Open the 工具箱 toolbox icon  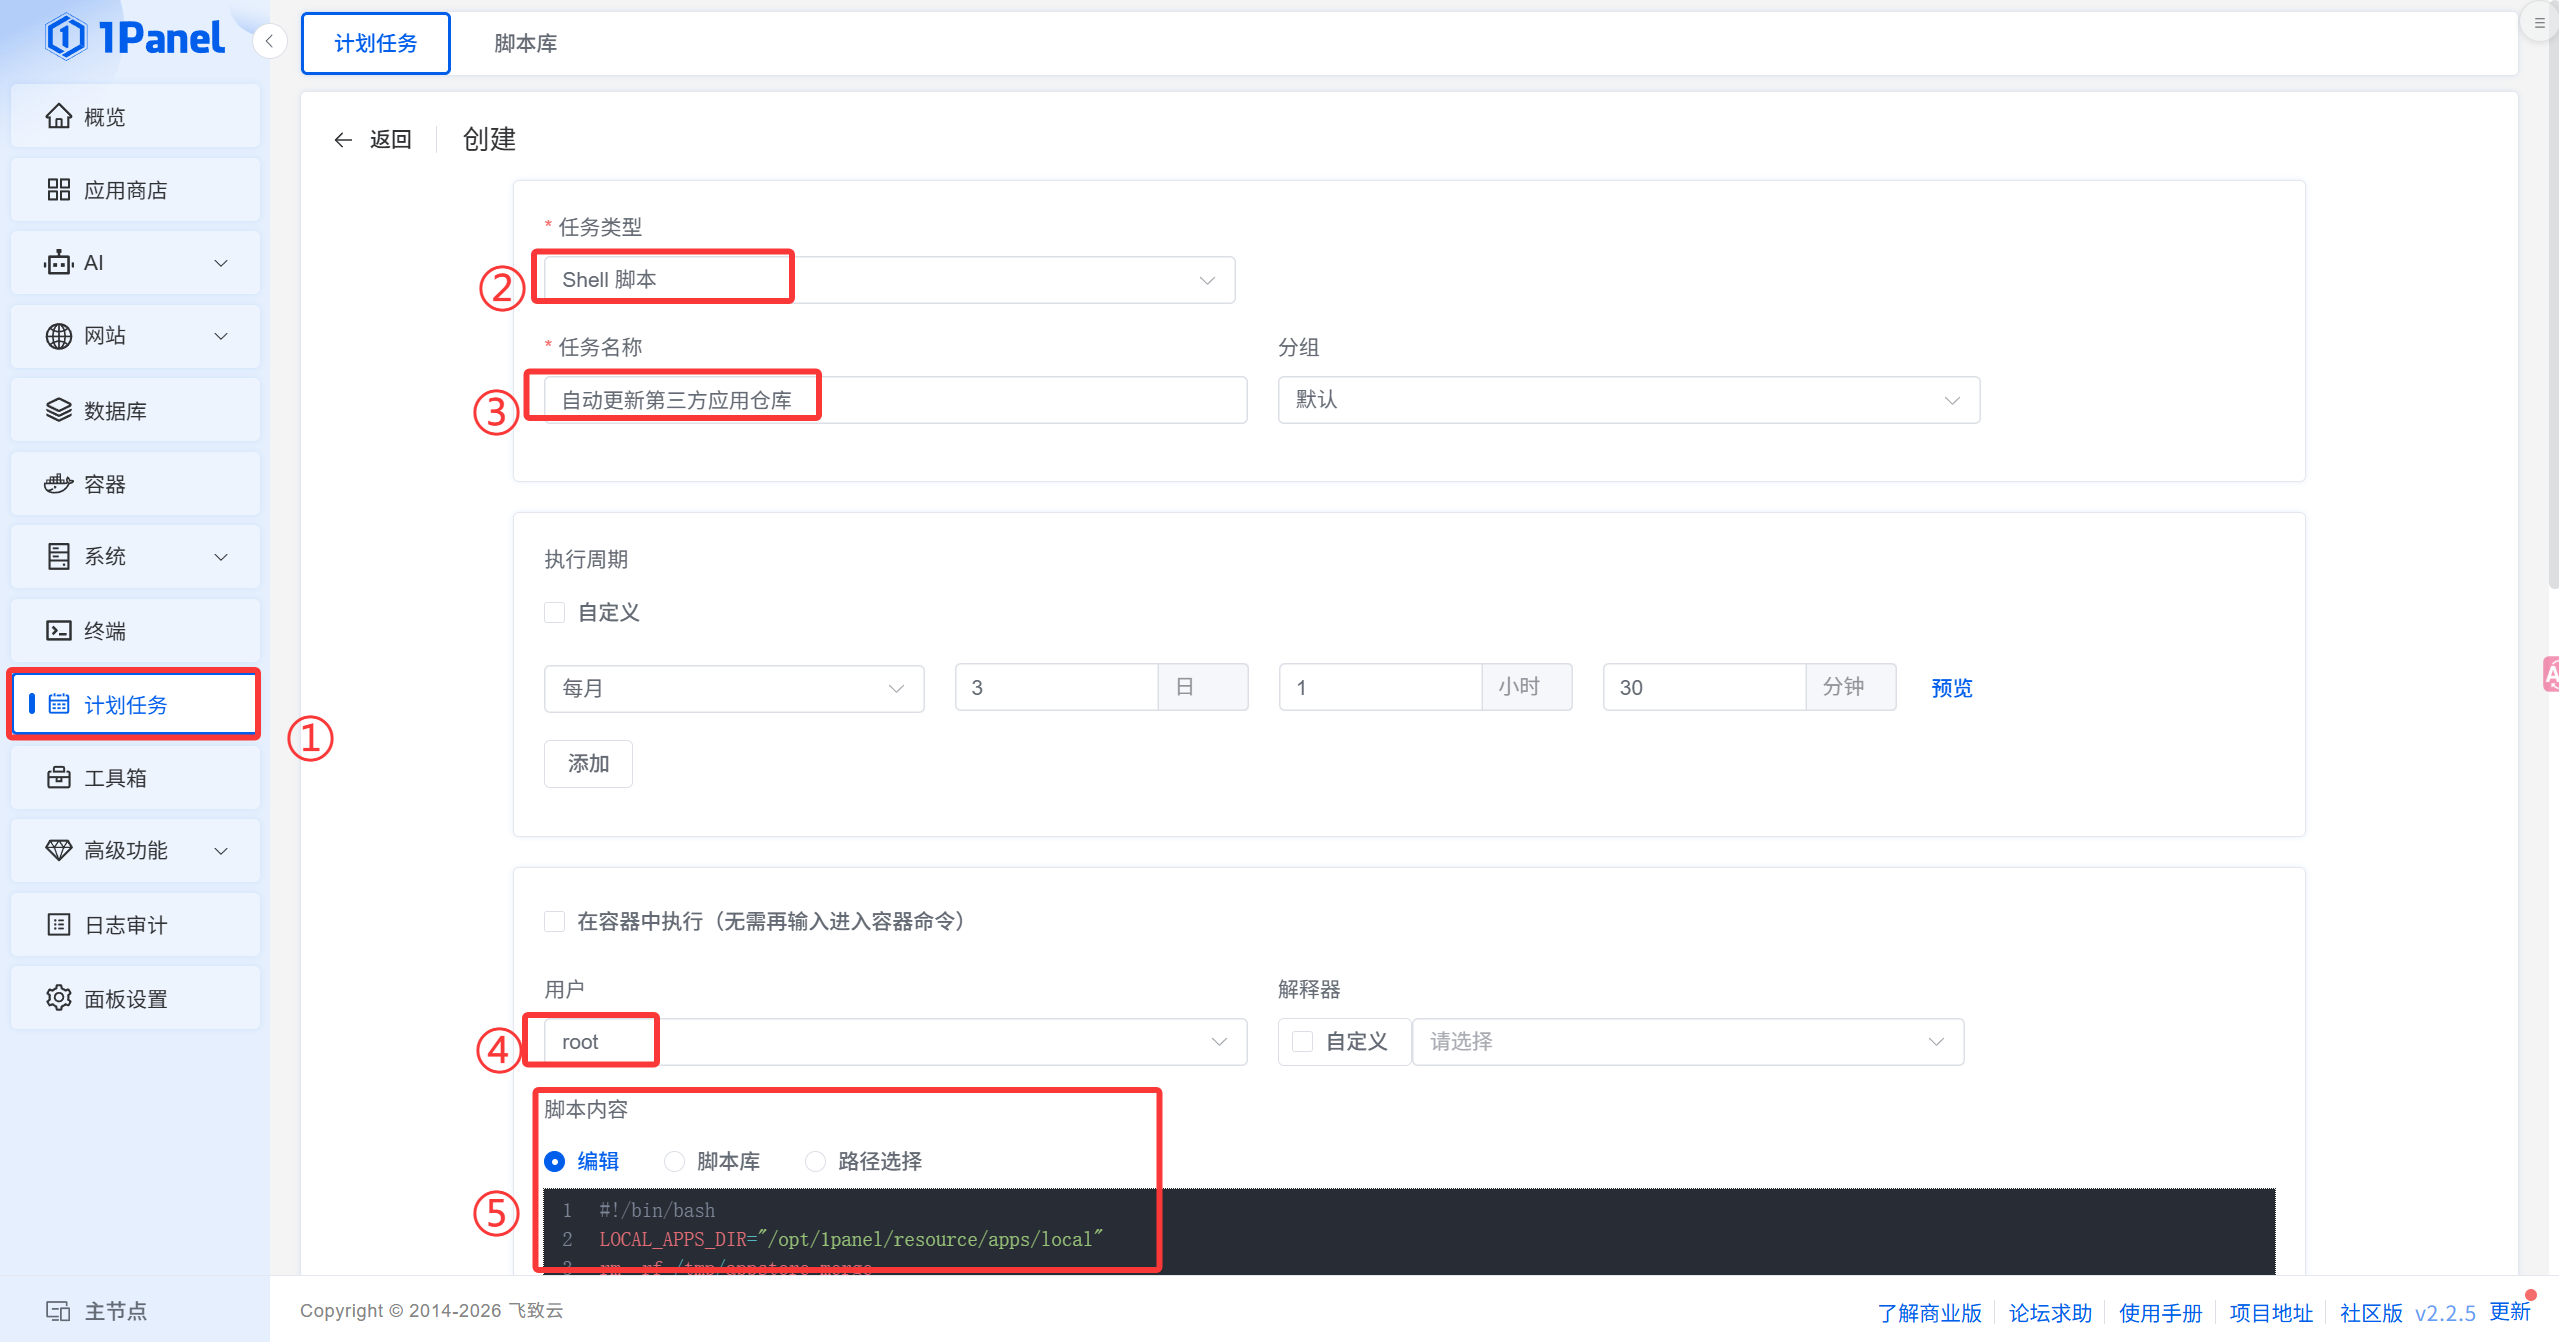tap(59, 777)
